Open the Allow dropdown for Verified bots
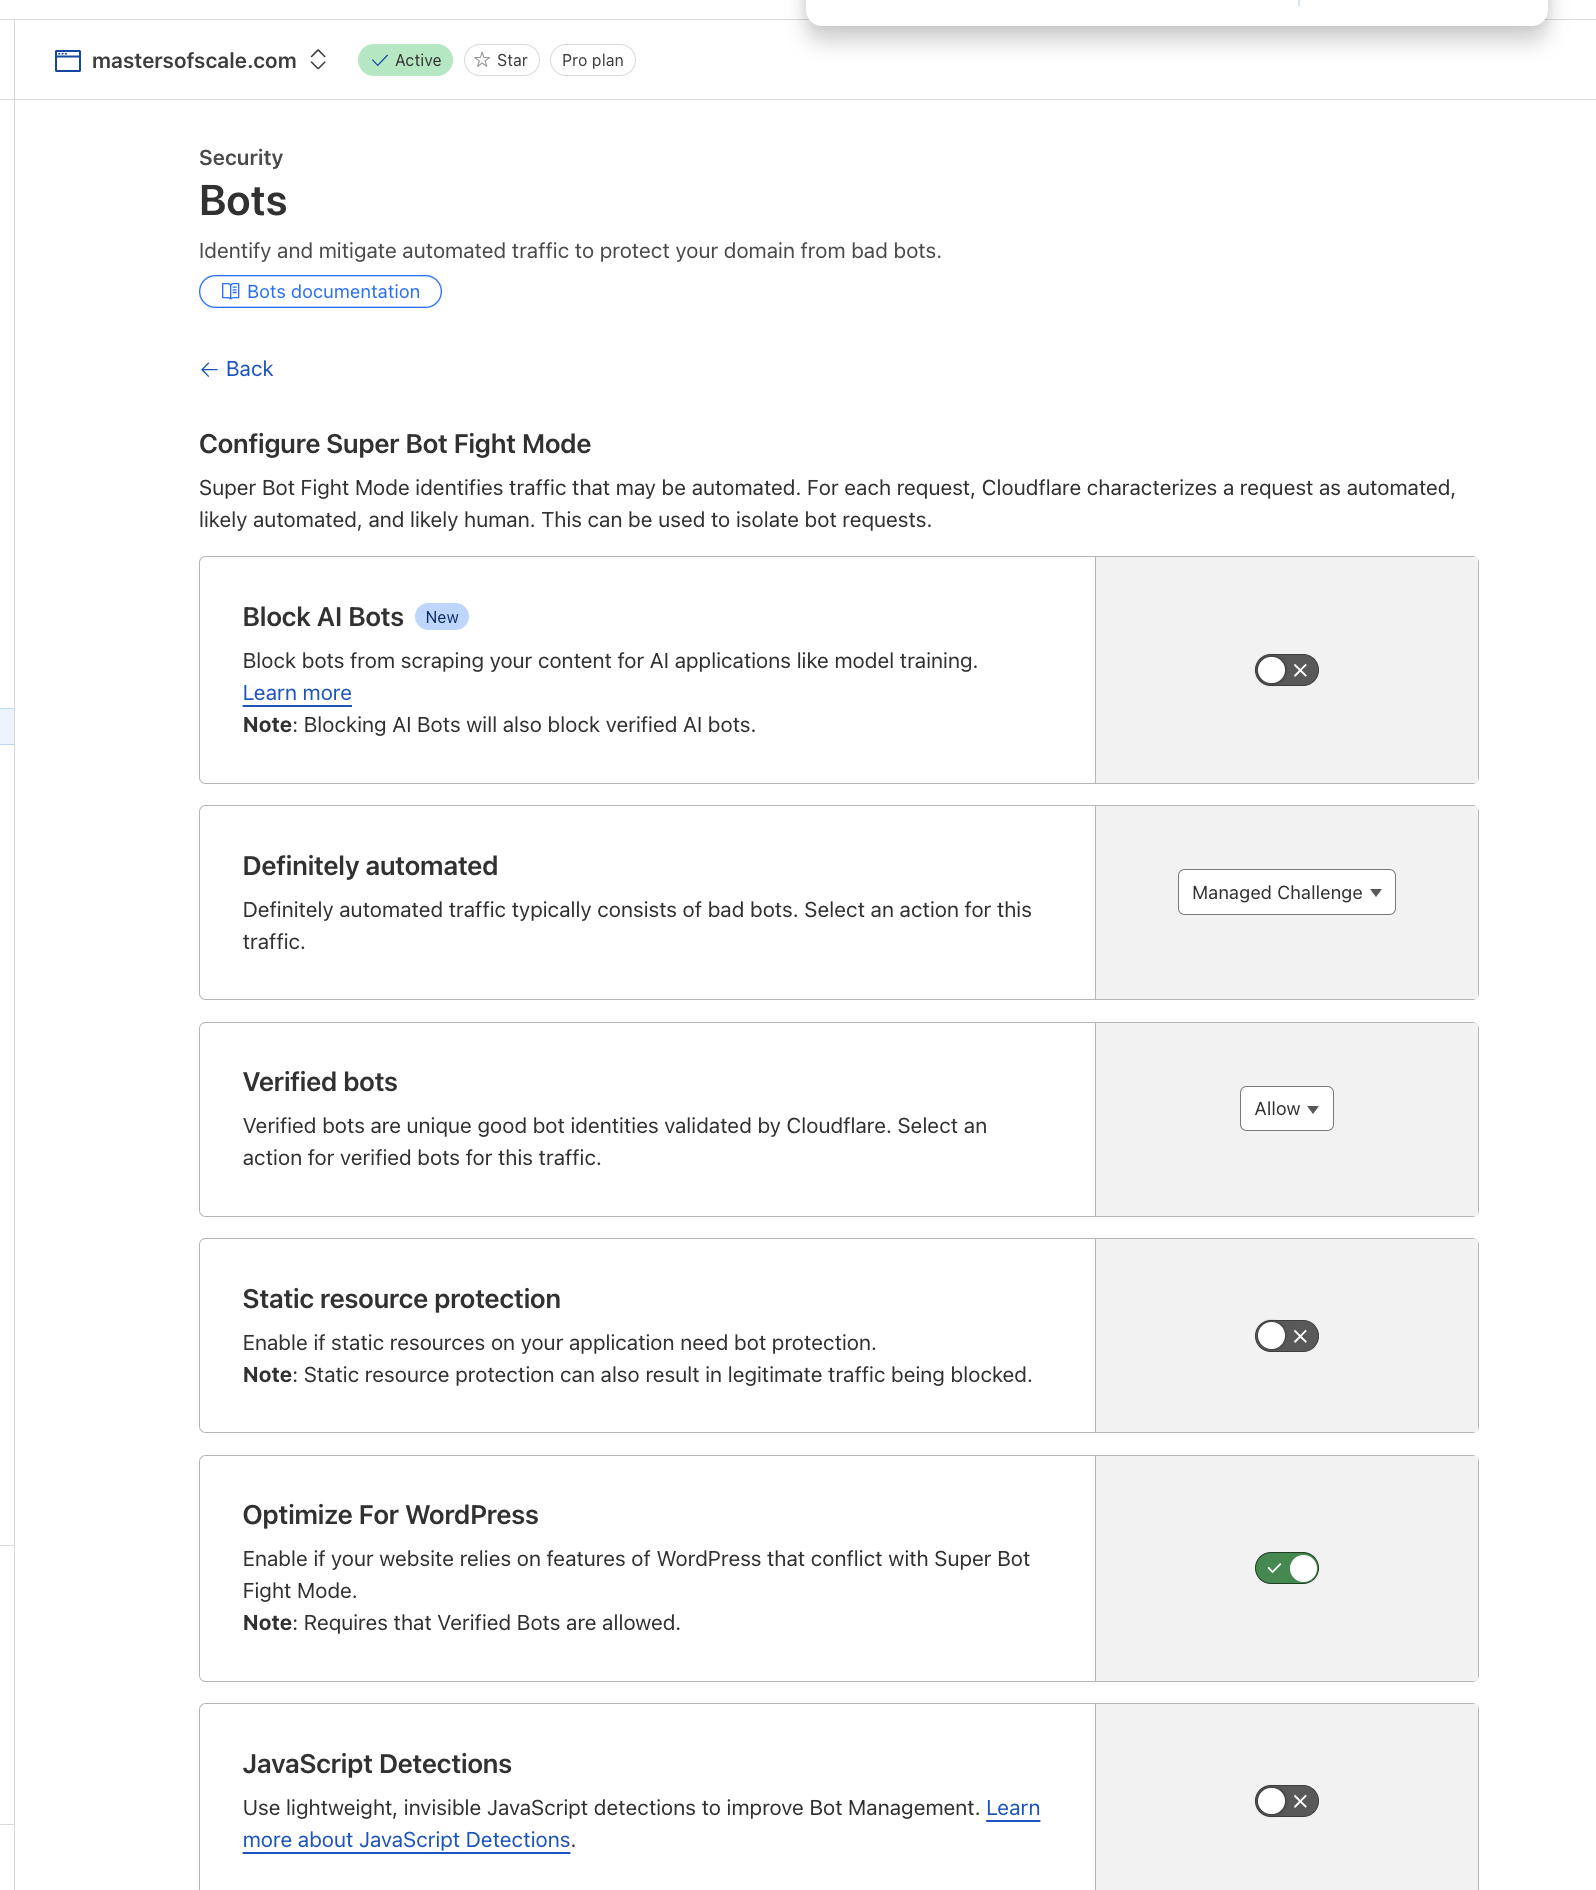The height and width of the screenshot is (1890, 1596). click(1286, 1108)
